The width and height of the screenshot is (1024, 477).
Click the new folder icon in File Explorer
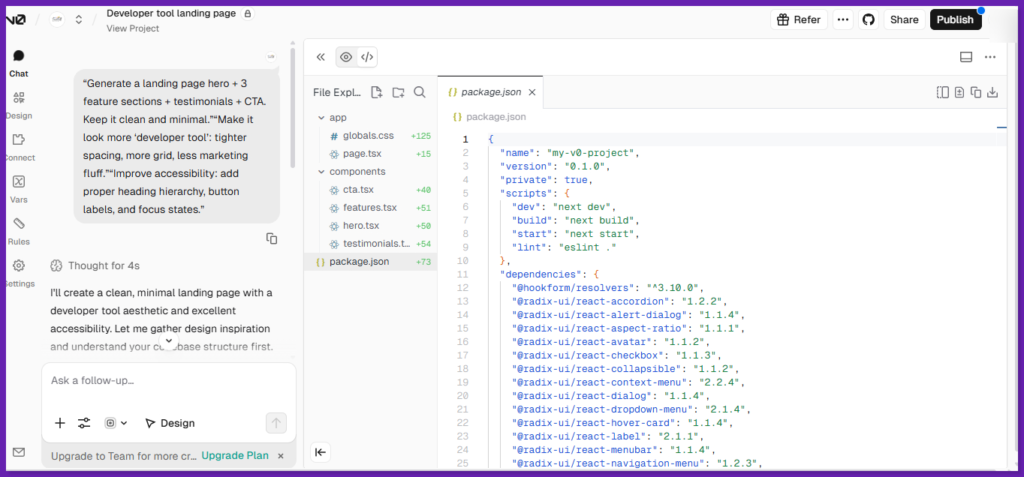pyautogui.click(x=398, y=92)
